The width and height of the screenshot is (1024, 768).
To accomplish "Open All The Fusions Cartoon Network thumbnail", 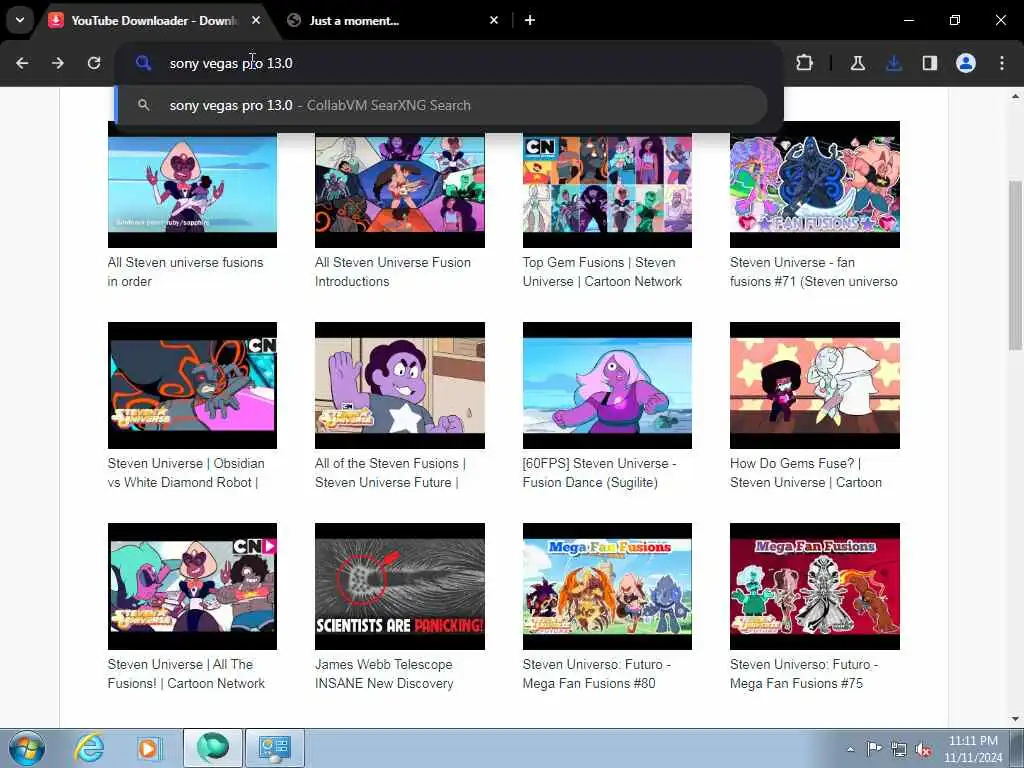I will 192,586.
